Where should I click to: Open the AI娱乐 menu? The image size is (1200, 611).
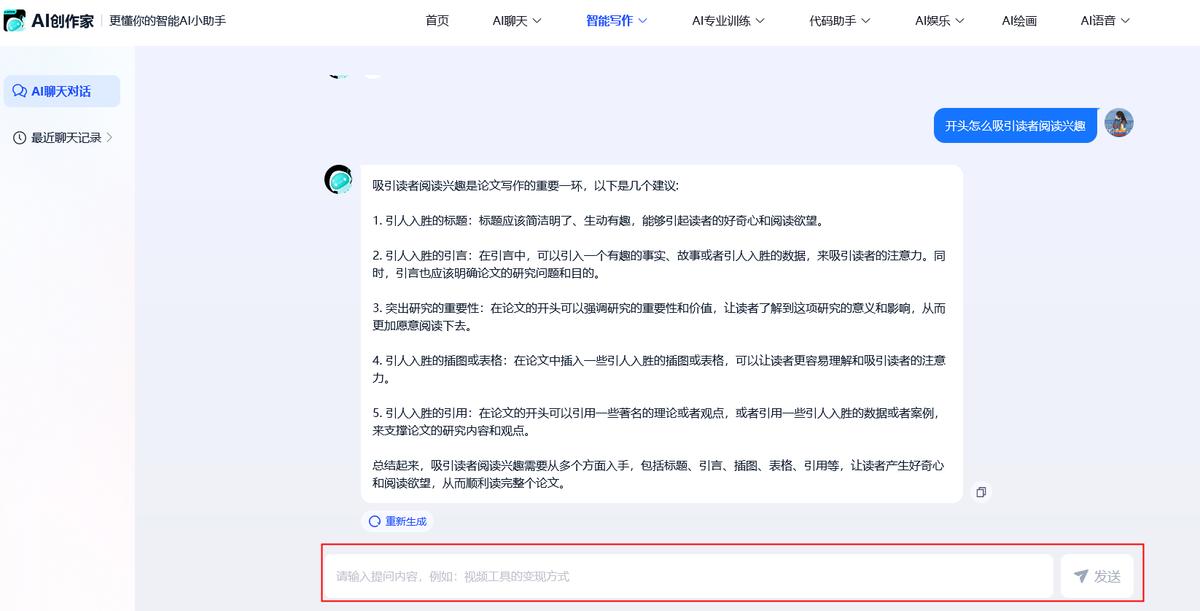937,19
